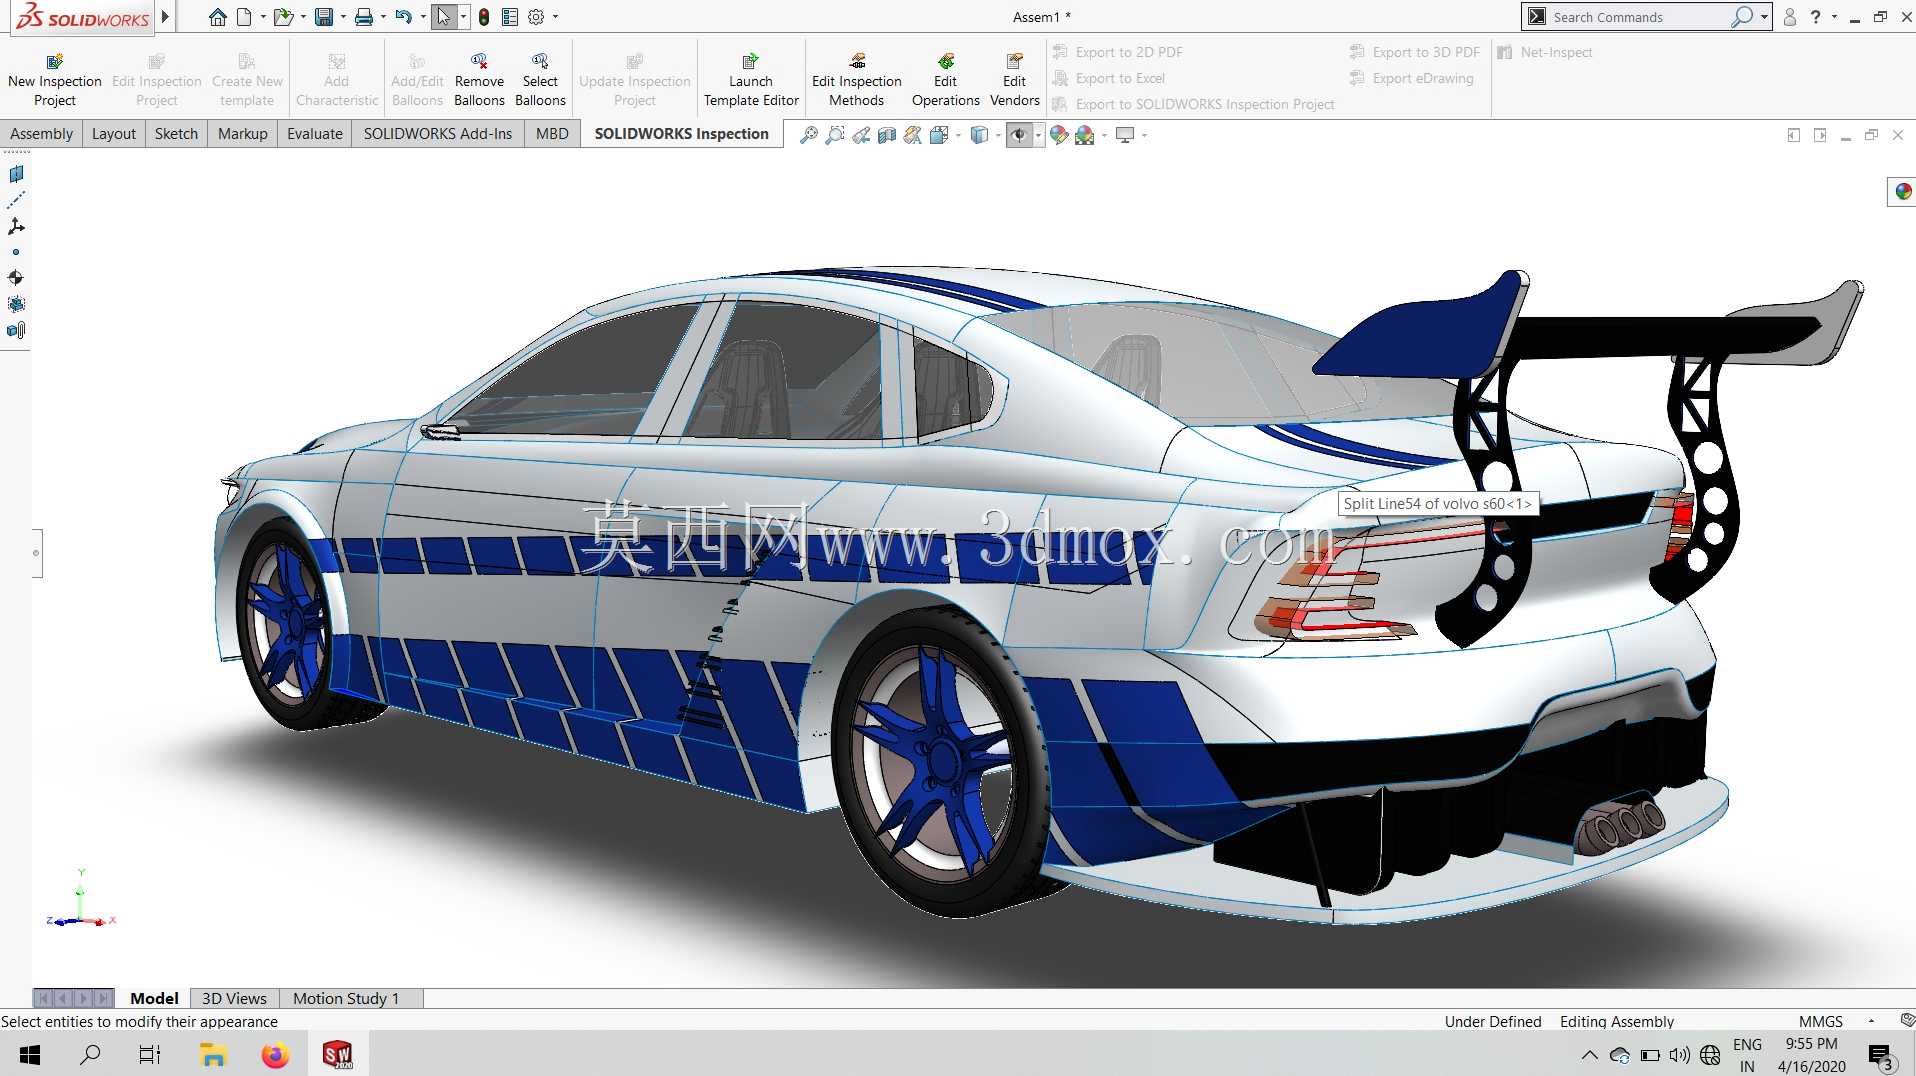1916x1076 pixels.
Task: Open the Edit Vendors tool
Action: 1014,80
